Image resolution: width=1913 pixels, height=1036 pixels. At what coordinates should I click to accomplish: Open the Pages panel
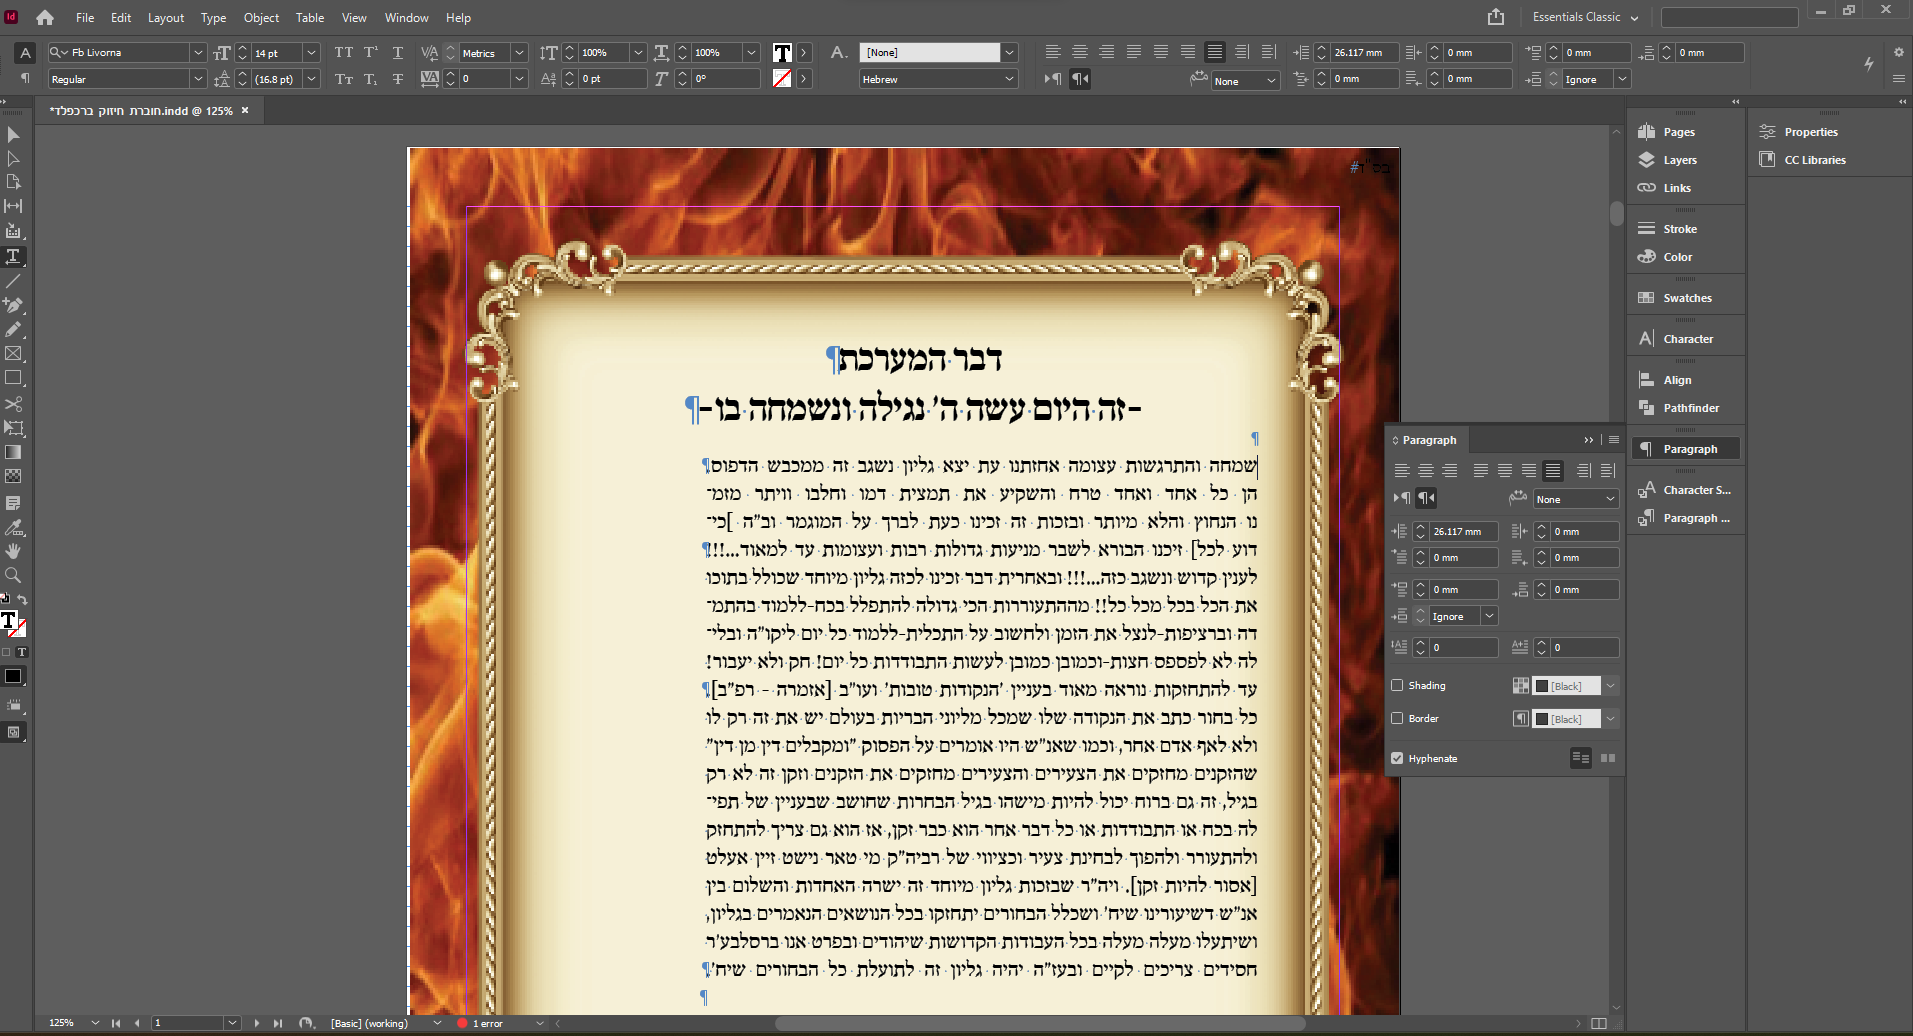coord(1678,132)
